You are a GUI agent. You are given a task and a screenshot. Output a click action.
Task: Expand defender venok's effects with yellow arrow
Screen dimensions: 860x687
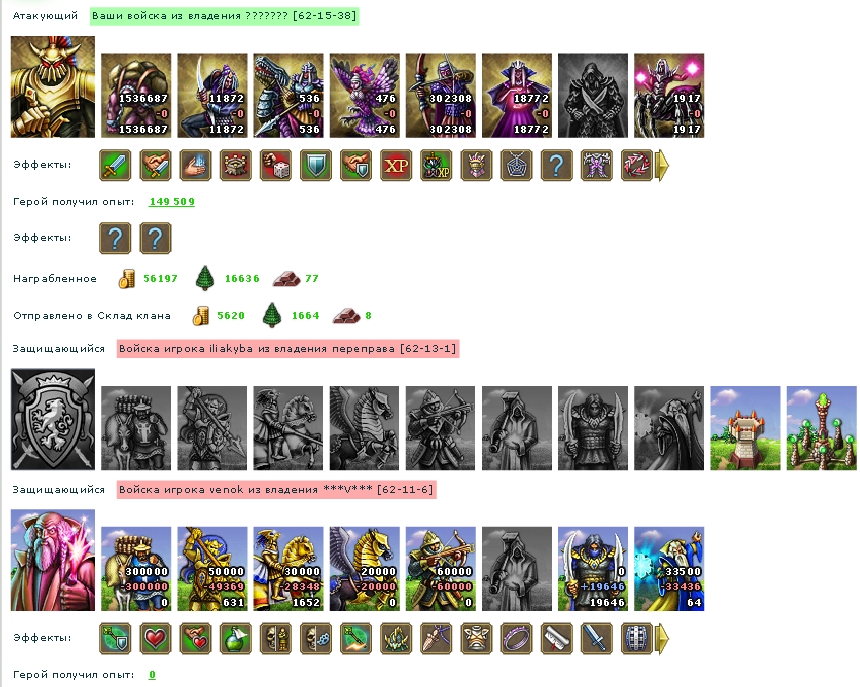pos(663,638)
